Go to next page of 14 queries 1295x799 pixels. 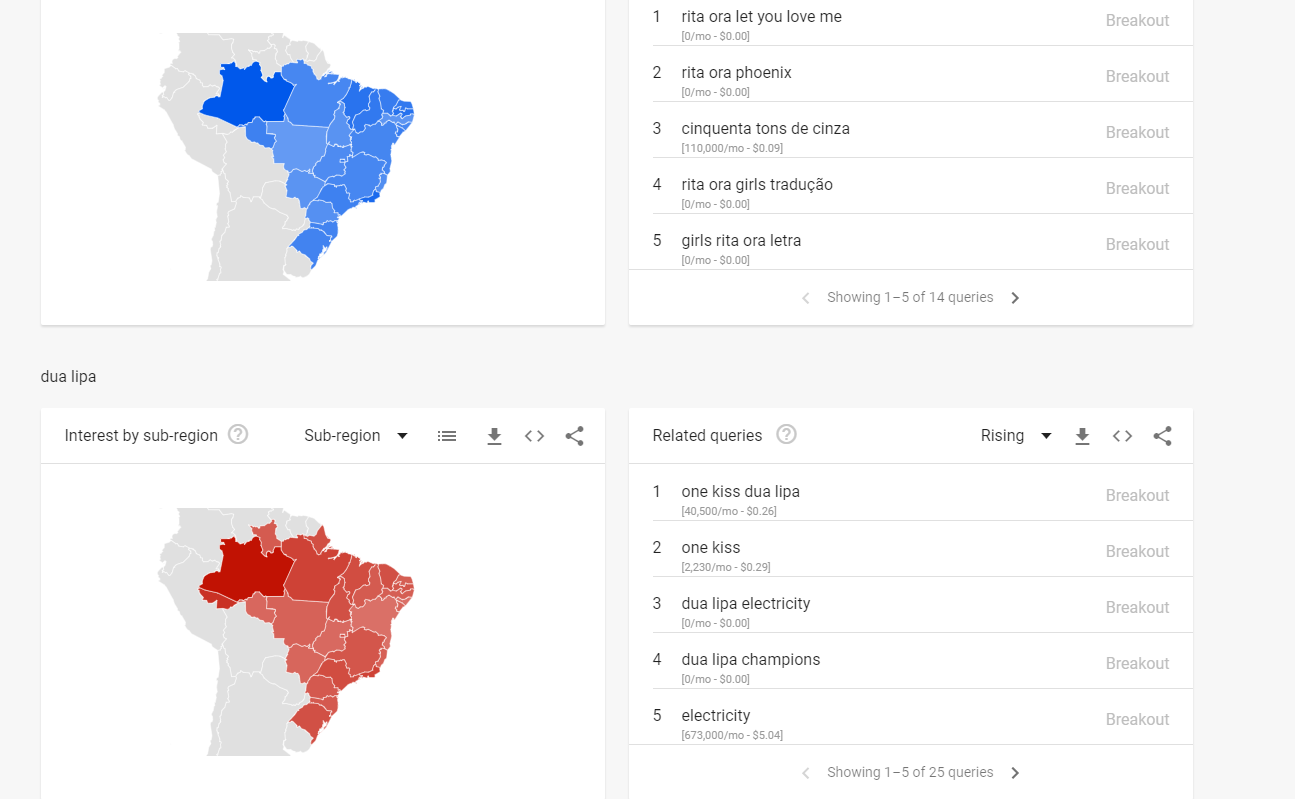click(1015, 298)
